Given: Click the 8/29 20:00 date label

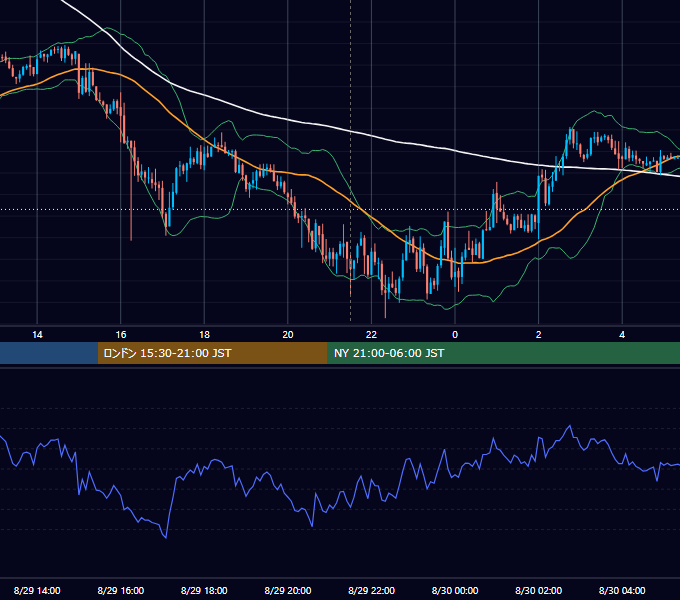Looking at the screenshot, I should 288,590.
